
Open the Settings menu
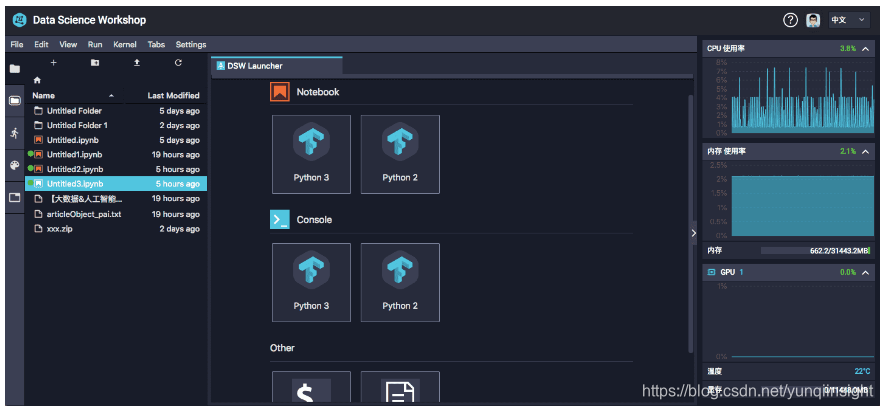coord(191,45)
